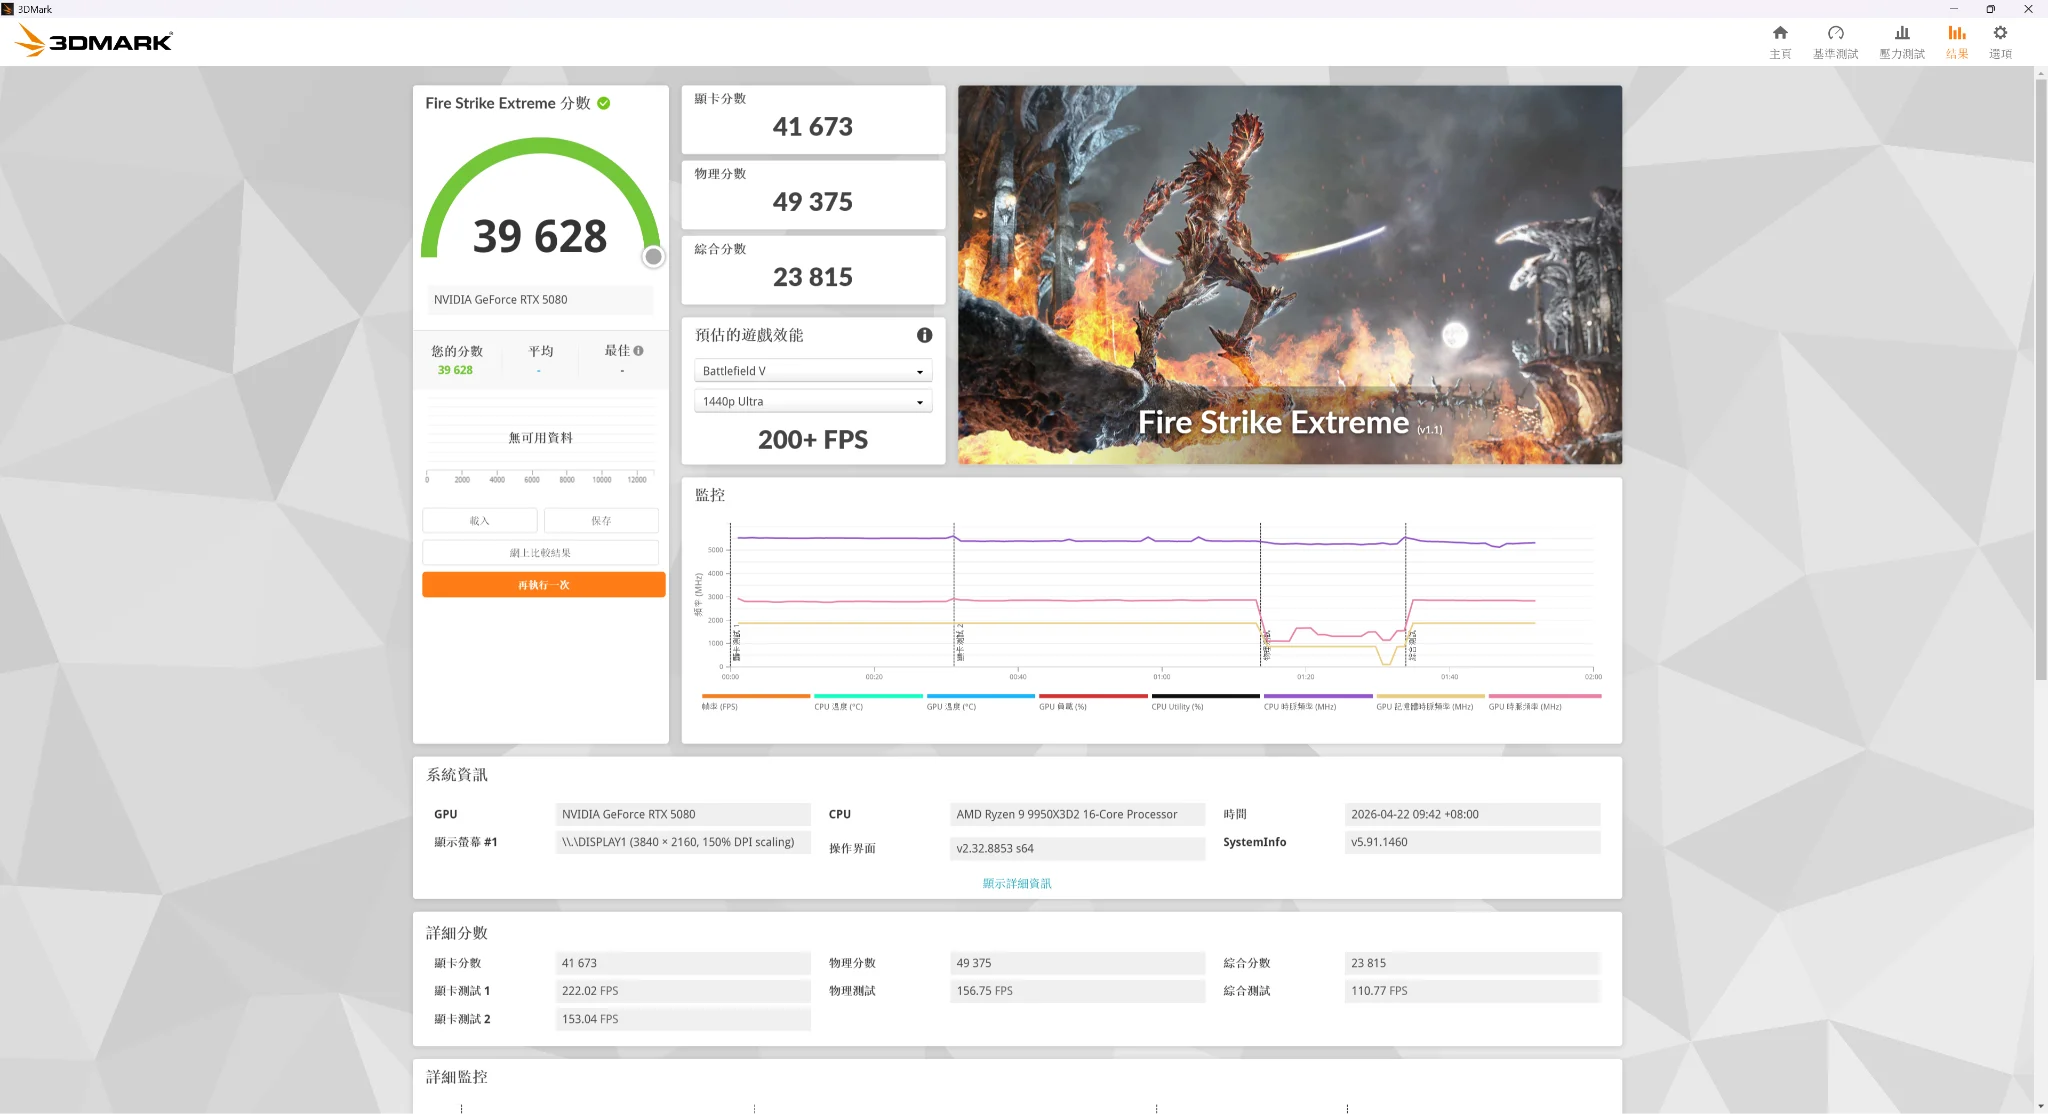Open the 1440p Ultra resolution dropdown

[x=812, y=401]
